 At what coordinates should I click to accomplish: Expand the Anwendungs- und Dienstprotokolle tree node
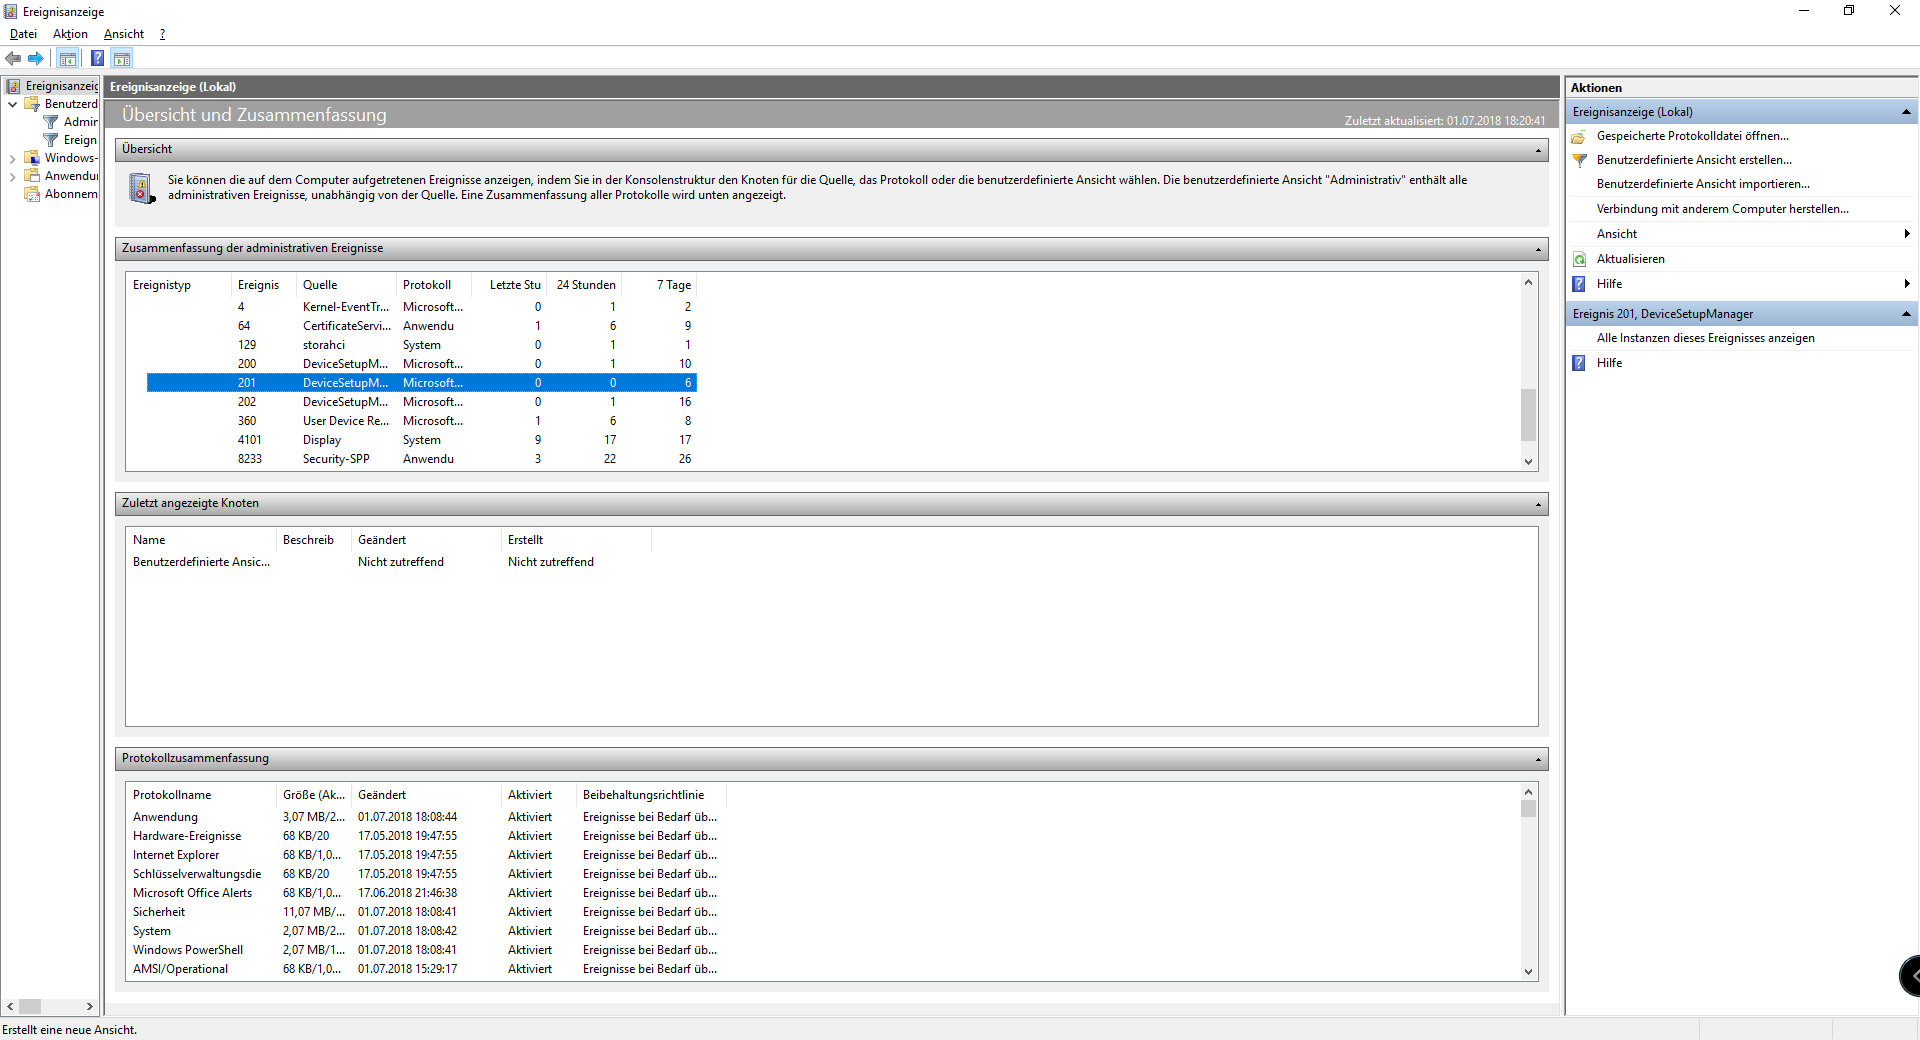tap(12, 176)
